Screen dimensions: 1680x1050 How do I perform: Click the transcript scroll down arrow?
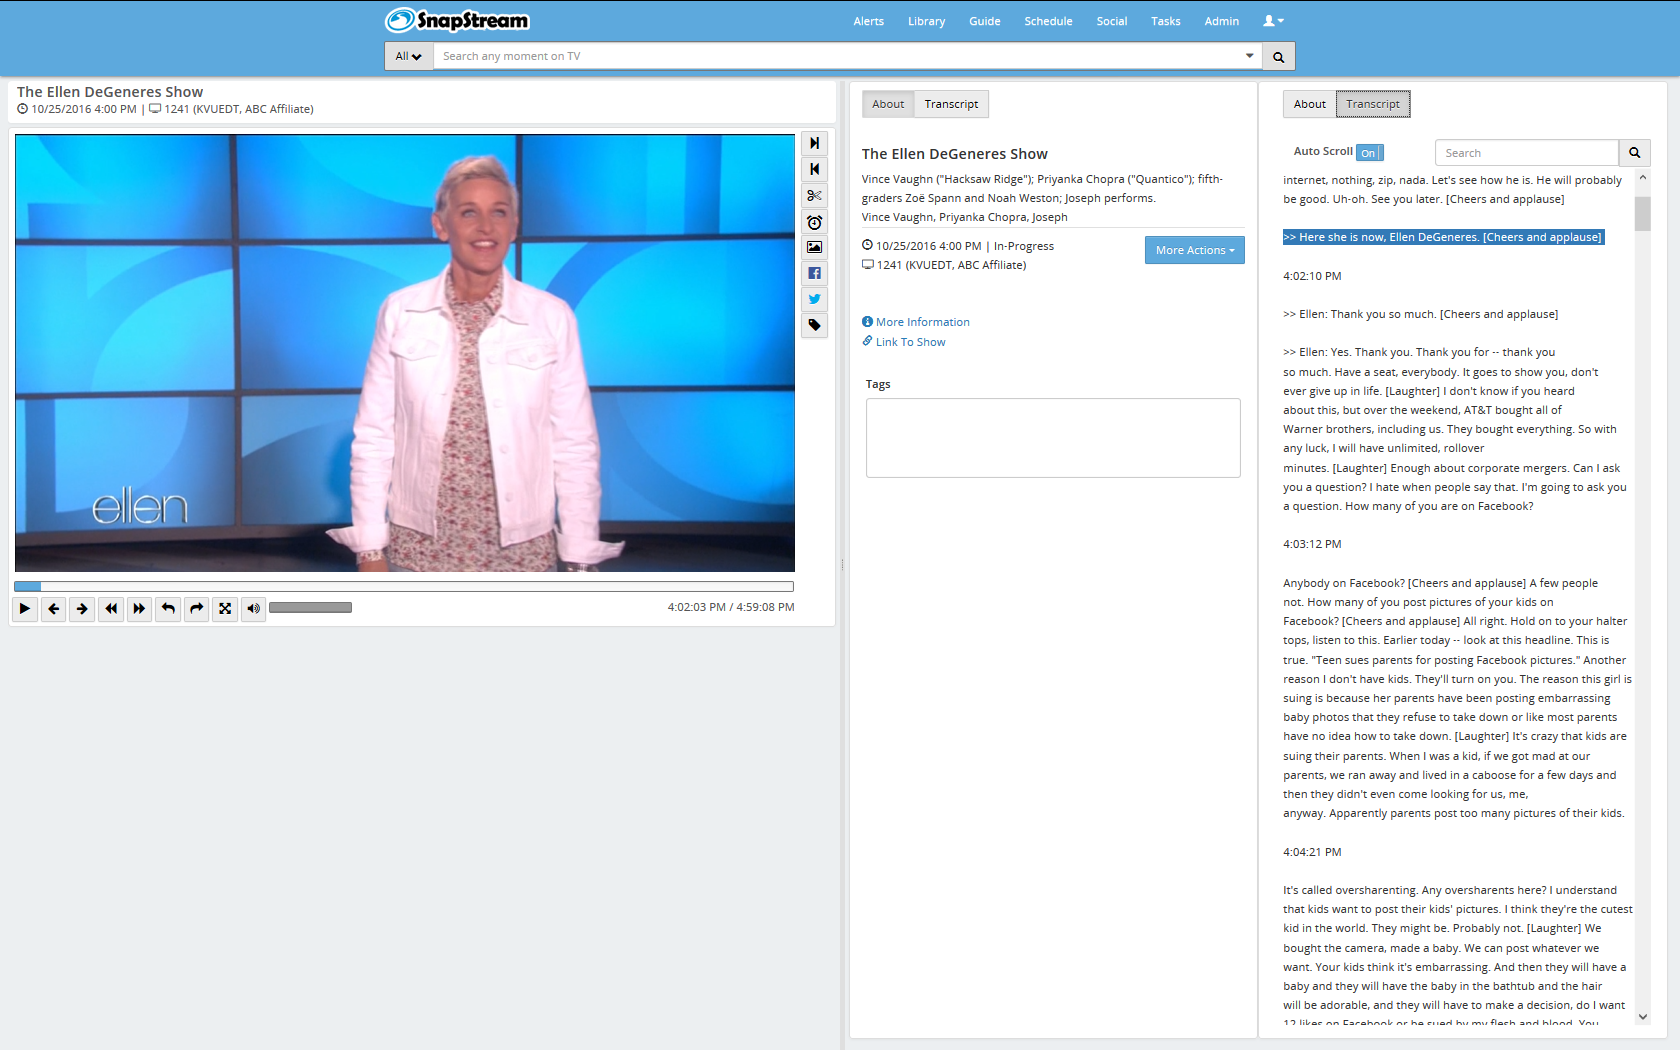tap(1642, 1017)
